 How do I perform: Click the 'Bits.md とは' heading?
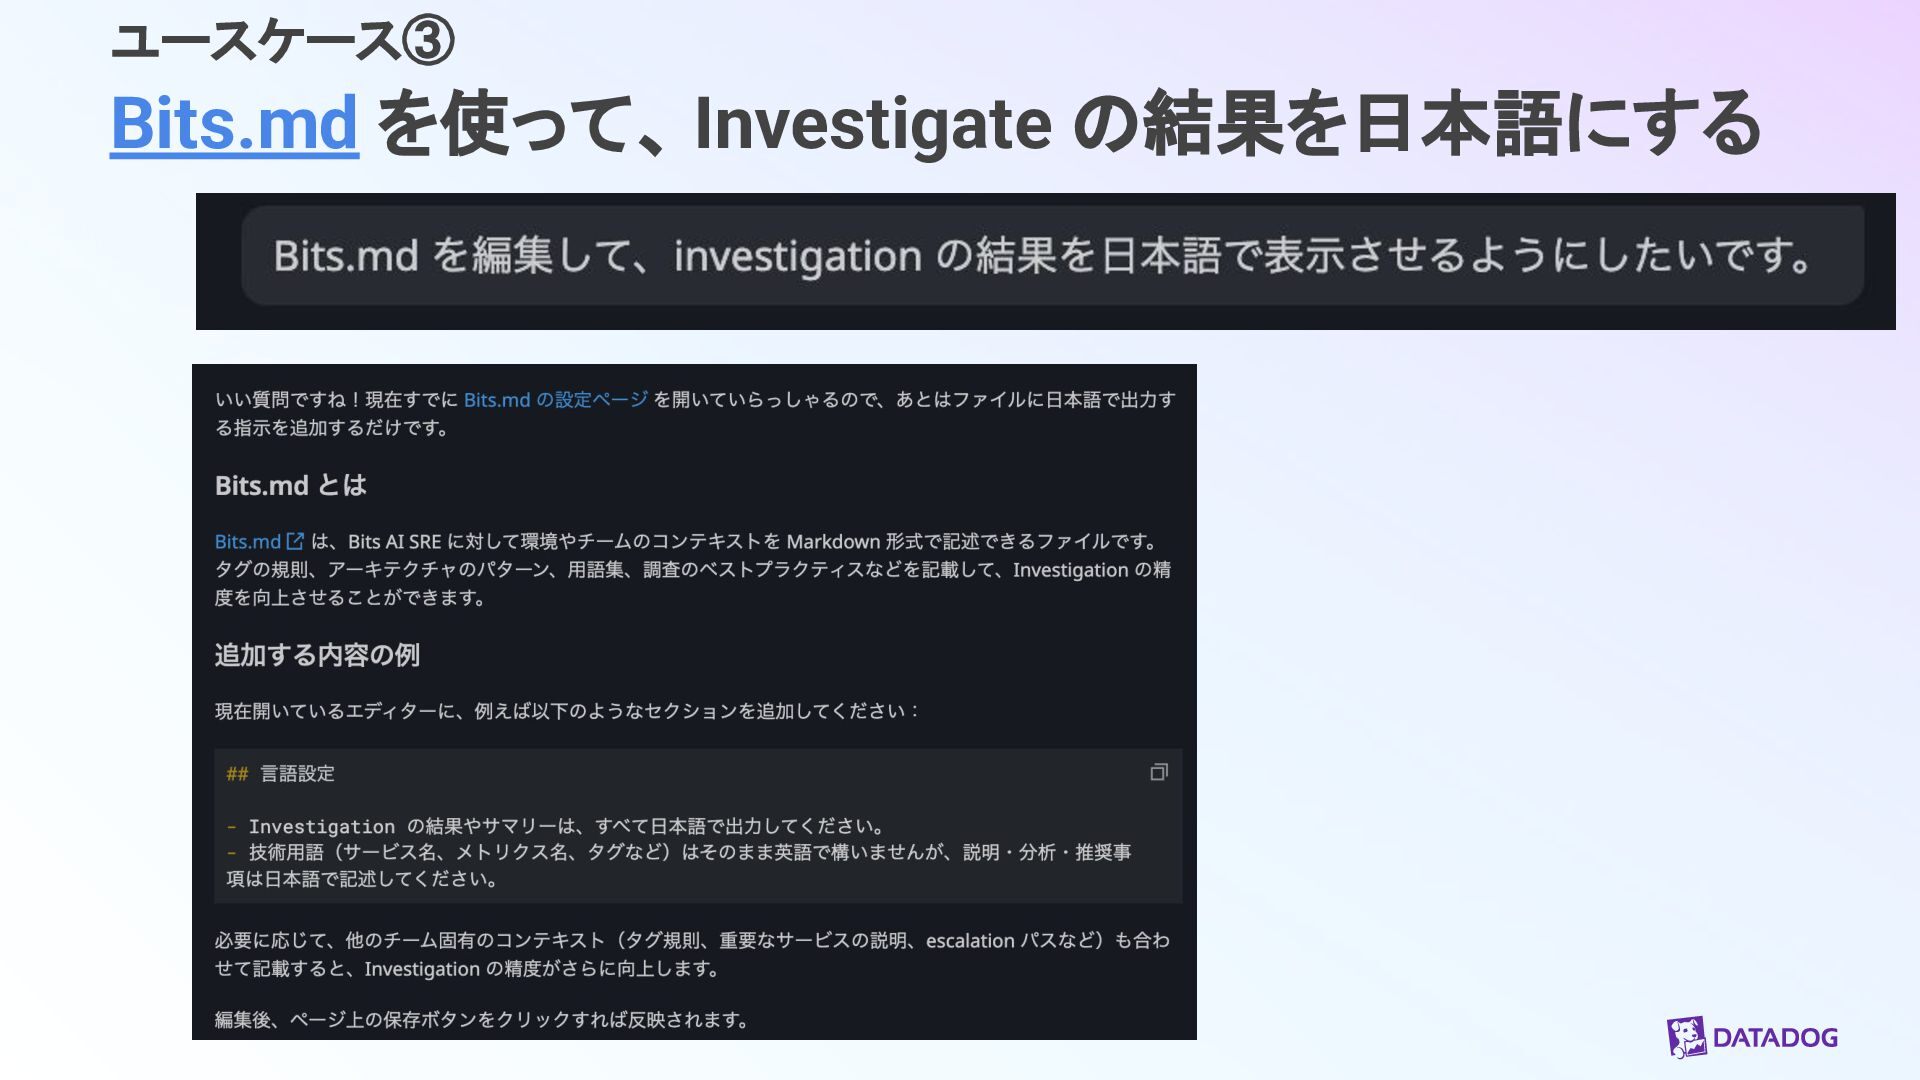tap(290, 486)
